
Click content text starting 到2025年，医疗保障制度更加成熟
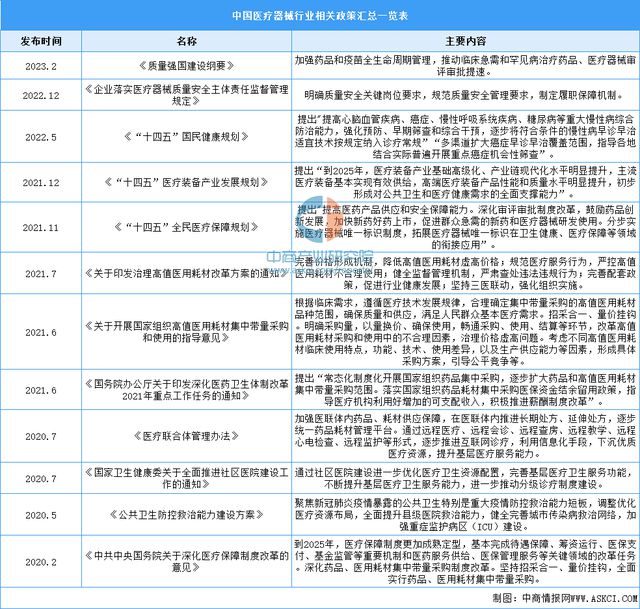point(465,561)
